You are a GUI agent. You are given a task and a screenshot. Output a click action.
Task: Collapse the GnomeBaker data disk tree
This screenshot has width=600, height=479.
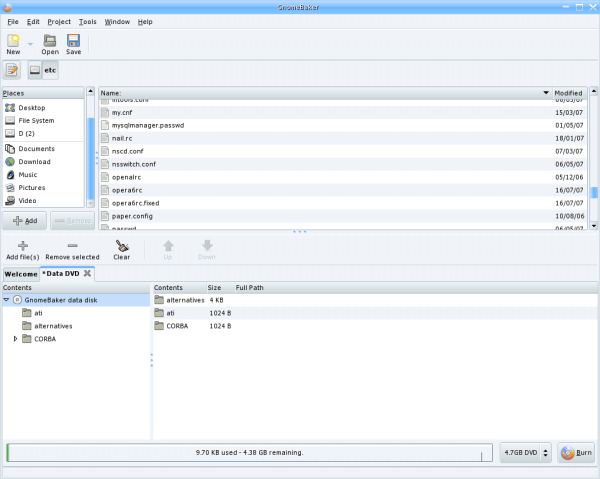pyautogui.click(x=6, y=300)
